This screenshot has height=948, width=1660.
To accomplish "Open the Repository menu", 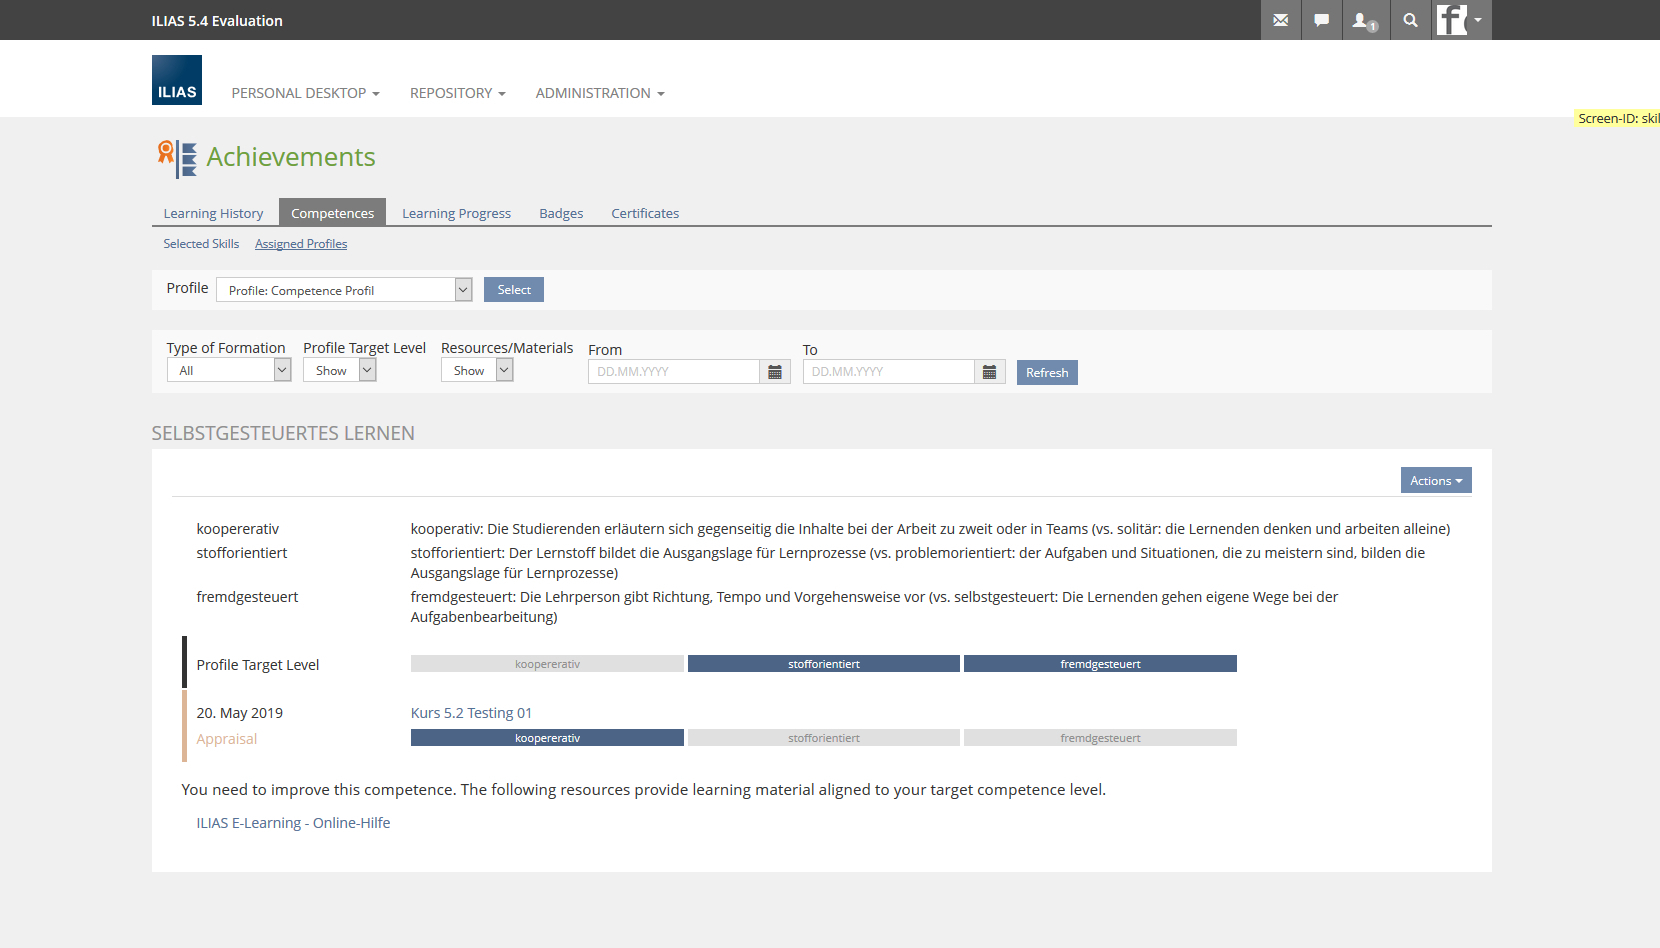I will [x=457, y=93].
